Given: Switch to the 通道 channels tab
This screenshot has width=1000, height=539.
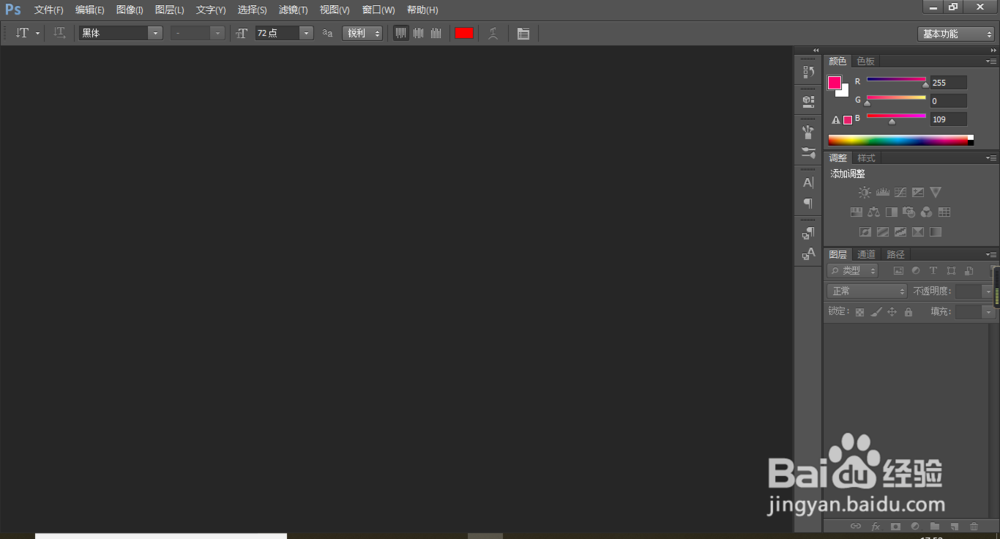Looking at the screenshot, I should (x=866, y=255).
